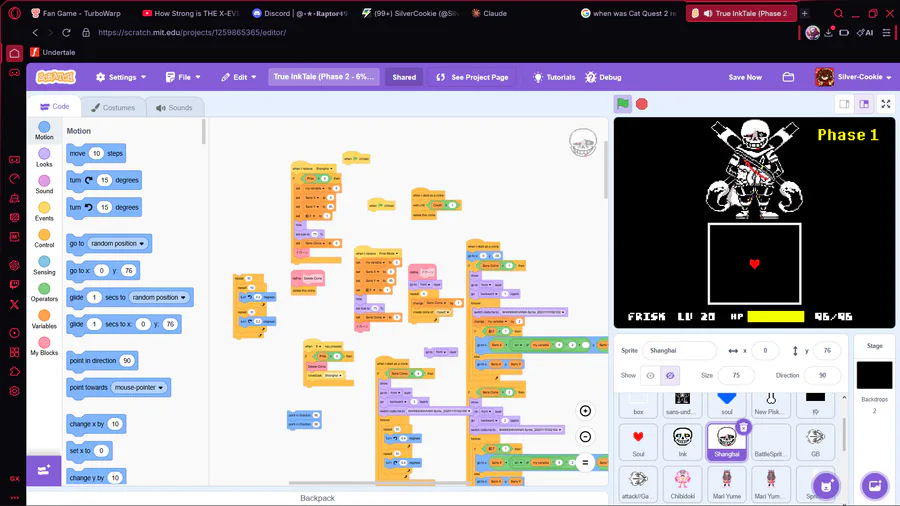Edit the sprite name field Shanghai

(680, 351)
